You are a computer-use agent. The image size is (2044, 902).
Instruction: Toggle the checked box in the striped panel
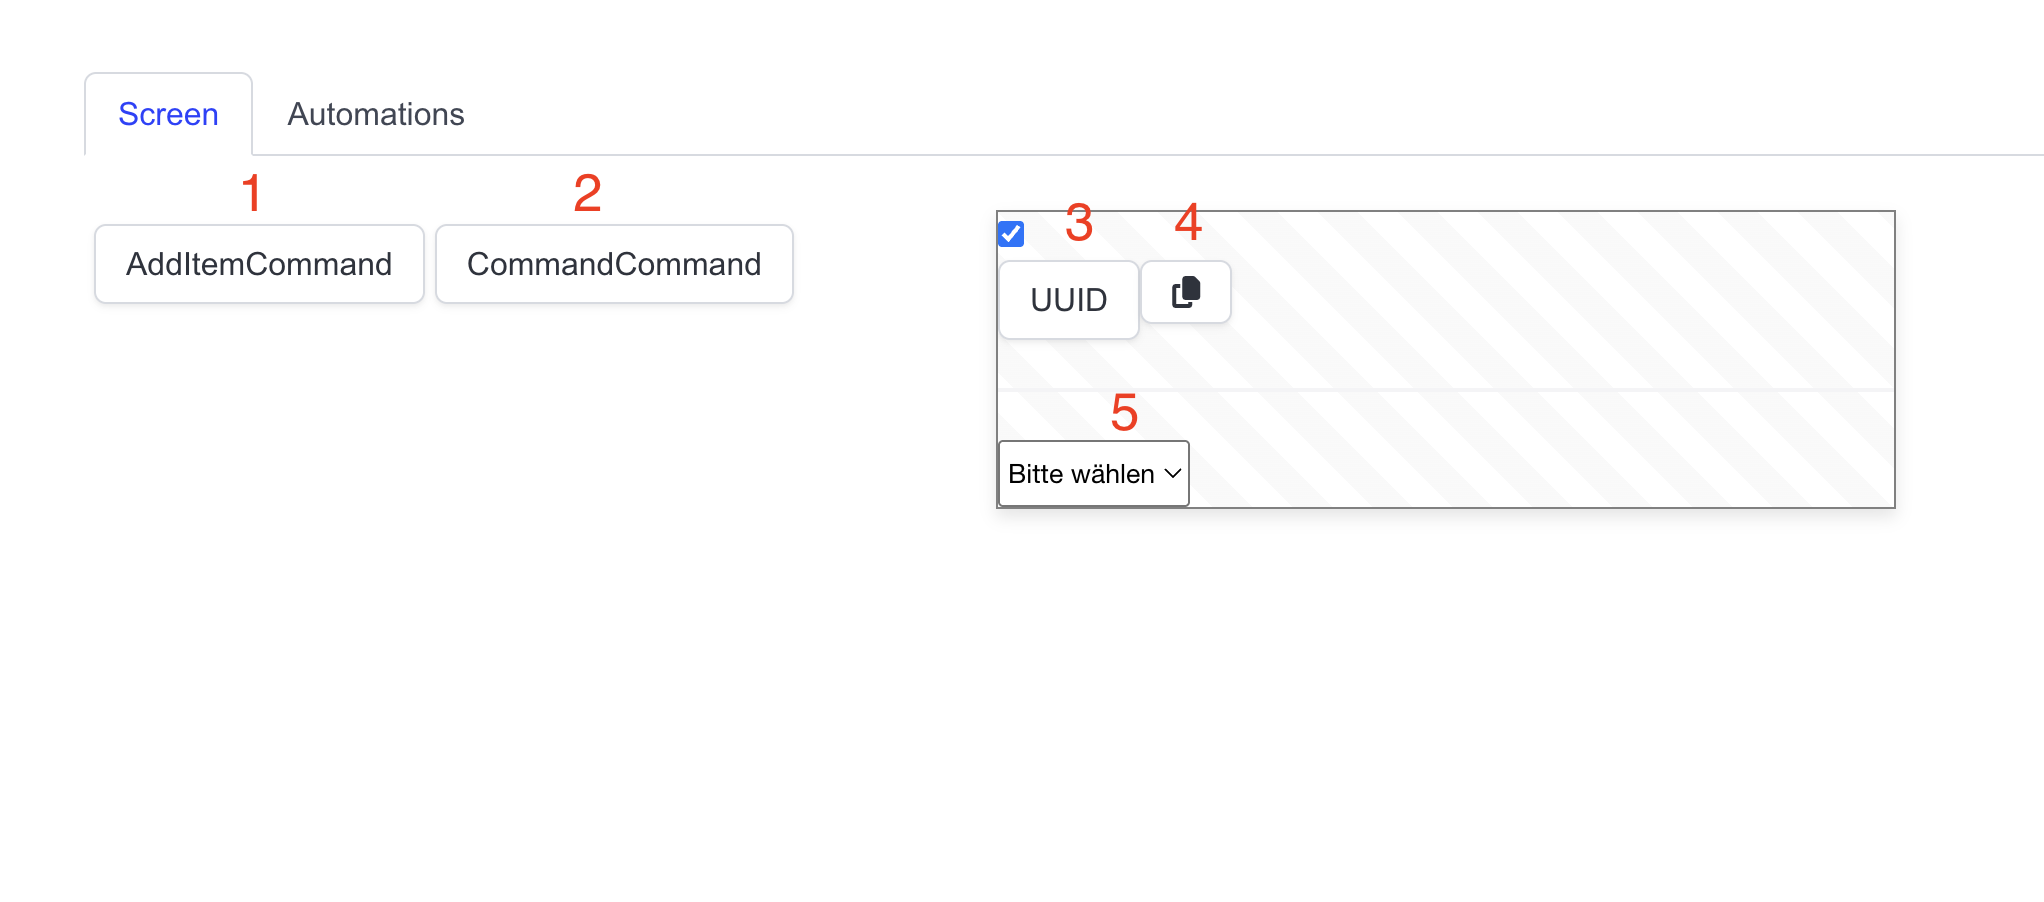[1011, 234]
